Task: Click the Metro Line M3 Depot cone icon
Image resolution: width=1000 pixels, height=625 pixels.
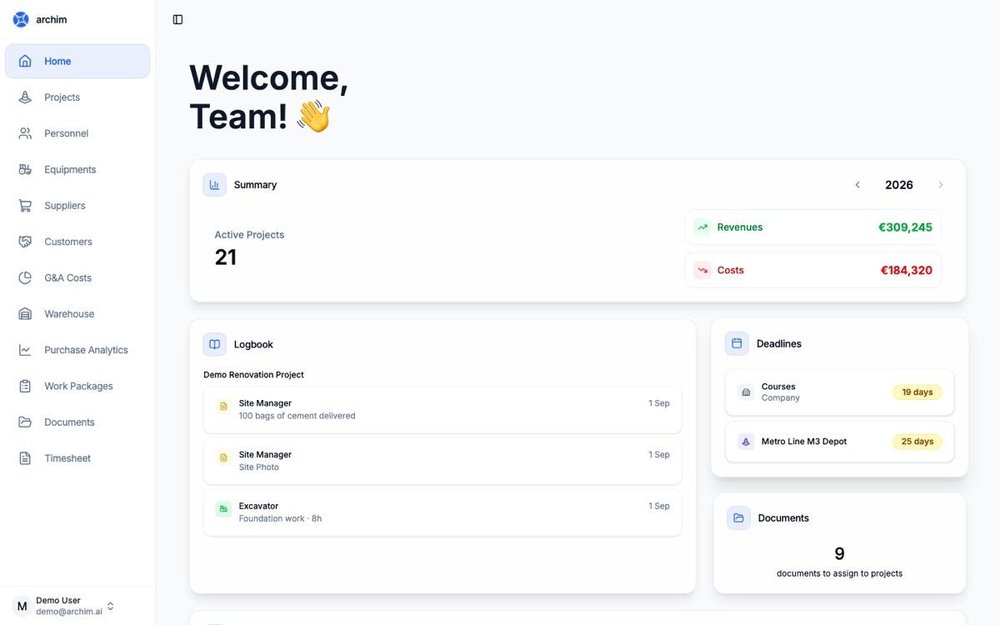Action: (746, 441)
